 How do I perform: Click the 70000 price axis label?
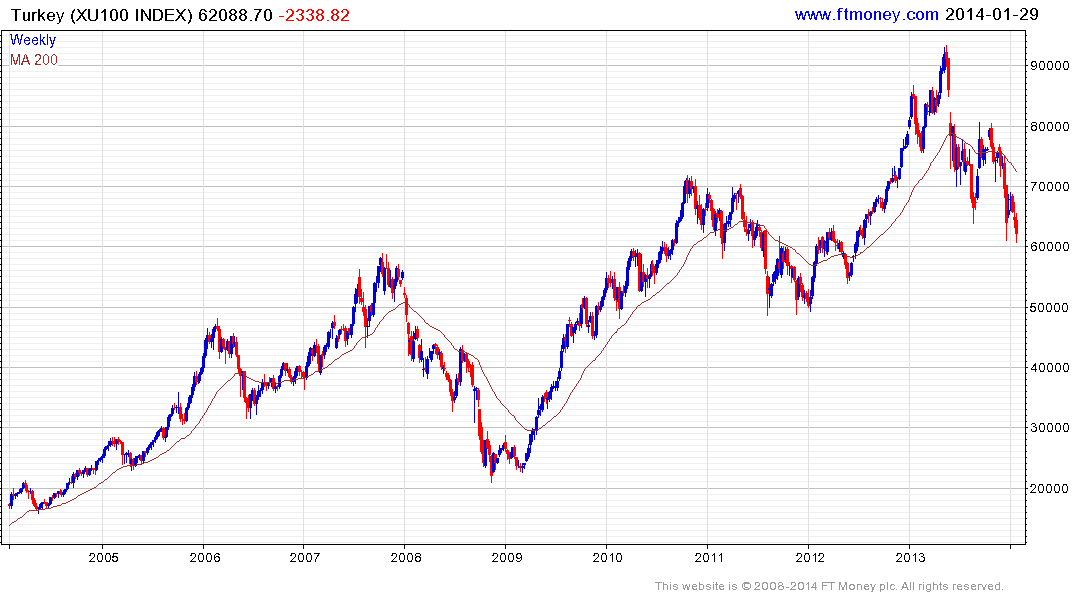tap(1050, 187)
